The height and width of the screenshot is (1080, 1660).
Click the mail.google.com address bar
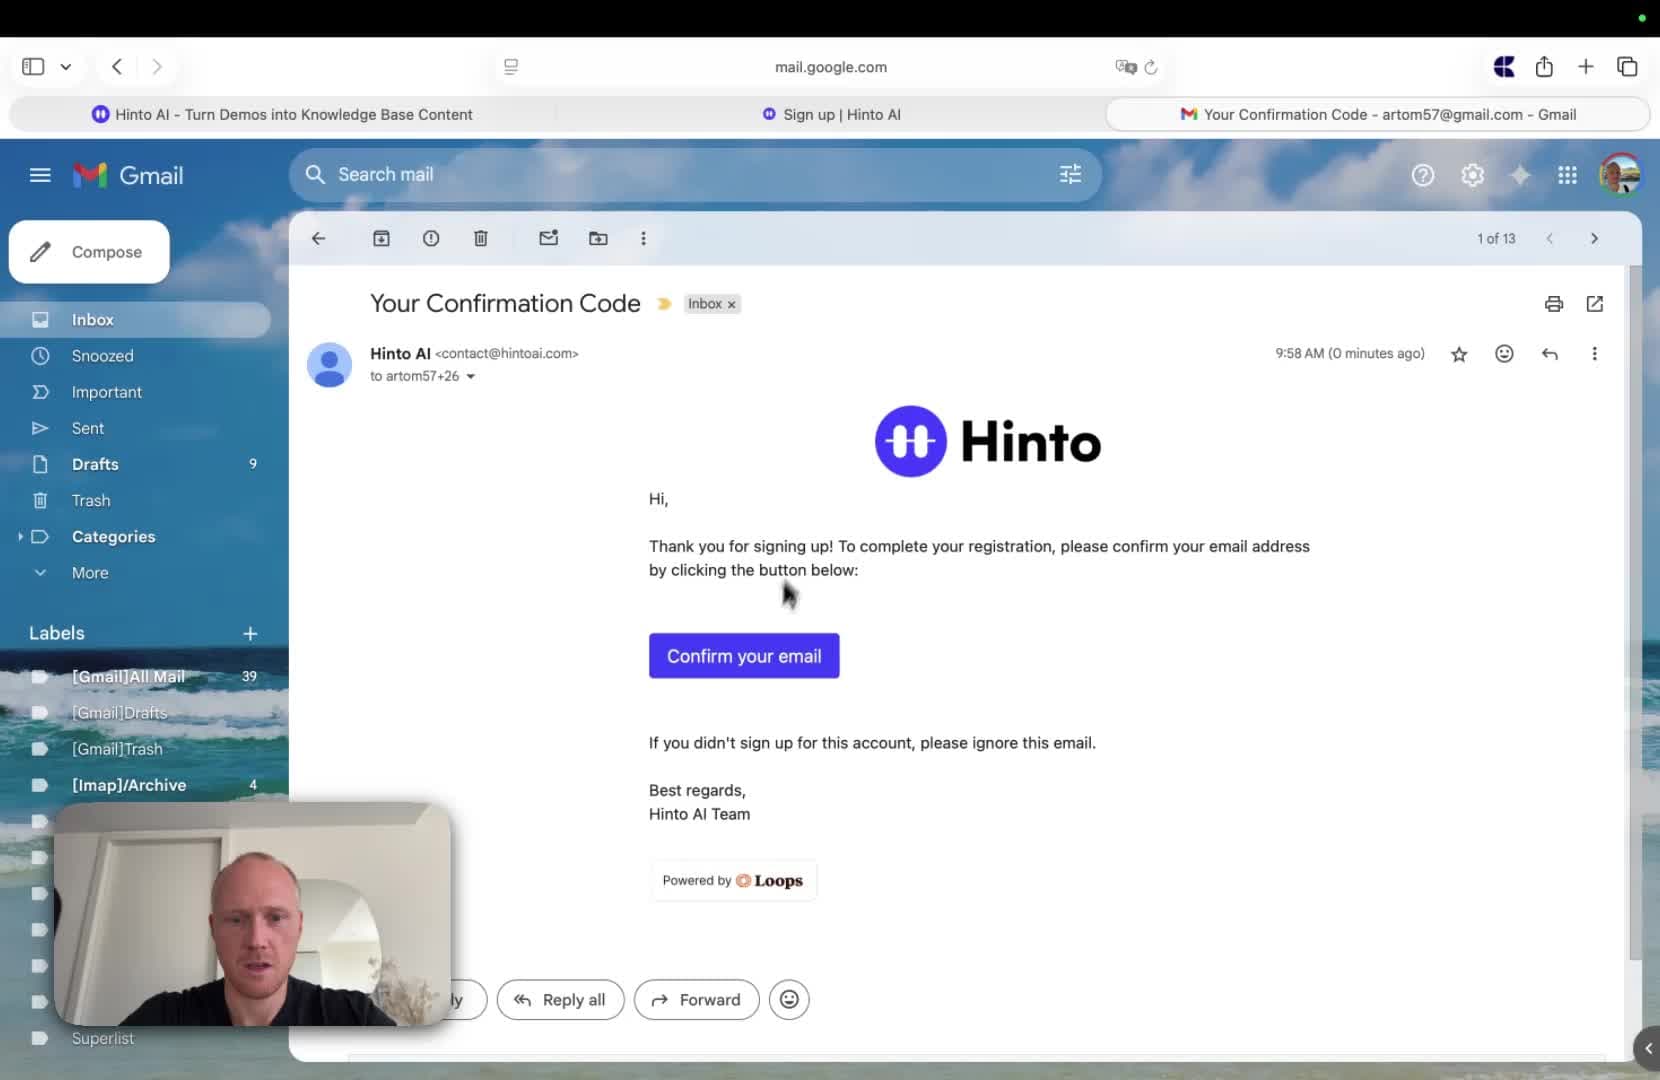pos(830,67)
